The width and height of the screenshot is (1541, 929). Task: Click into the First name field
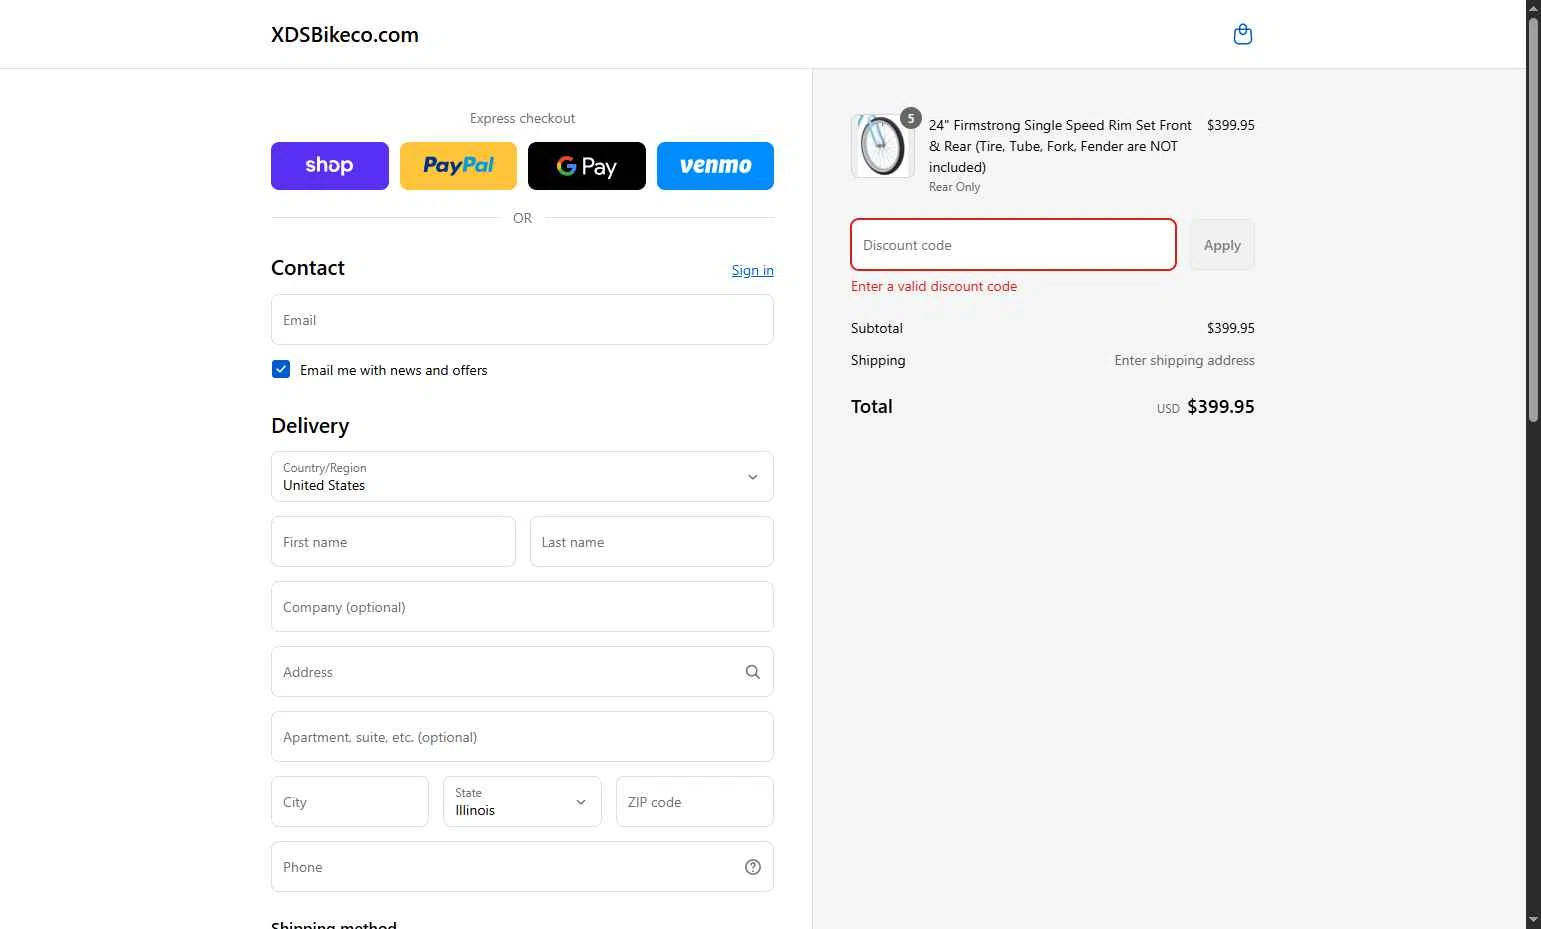pyautogui.click(x=393, y=542)
